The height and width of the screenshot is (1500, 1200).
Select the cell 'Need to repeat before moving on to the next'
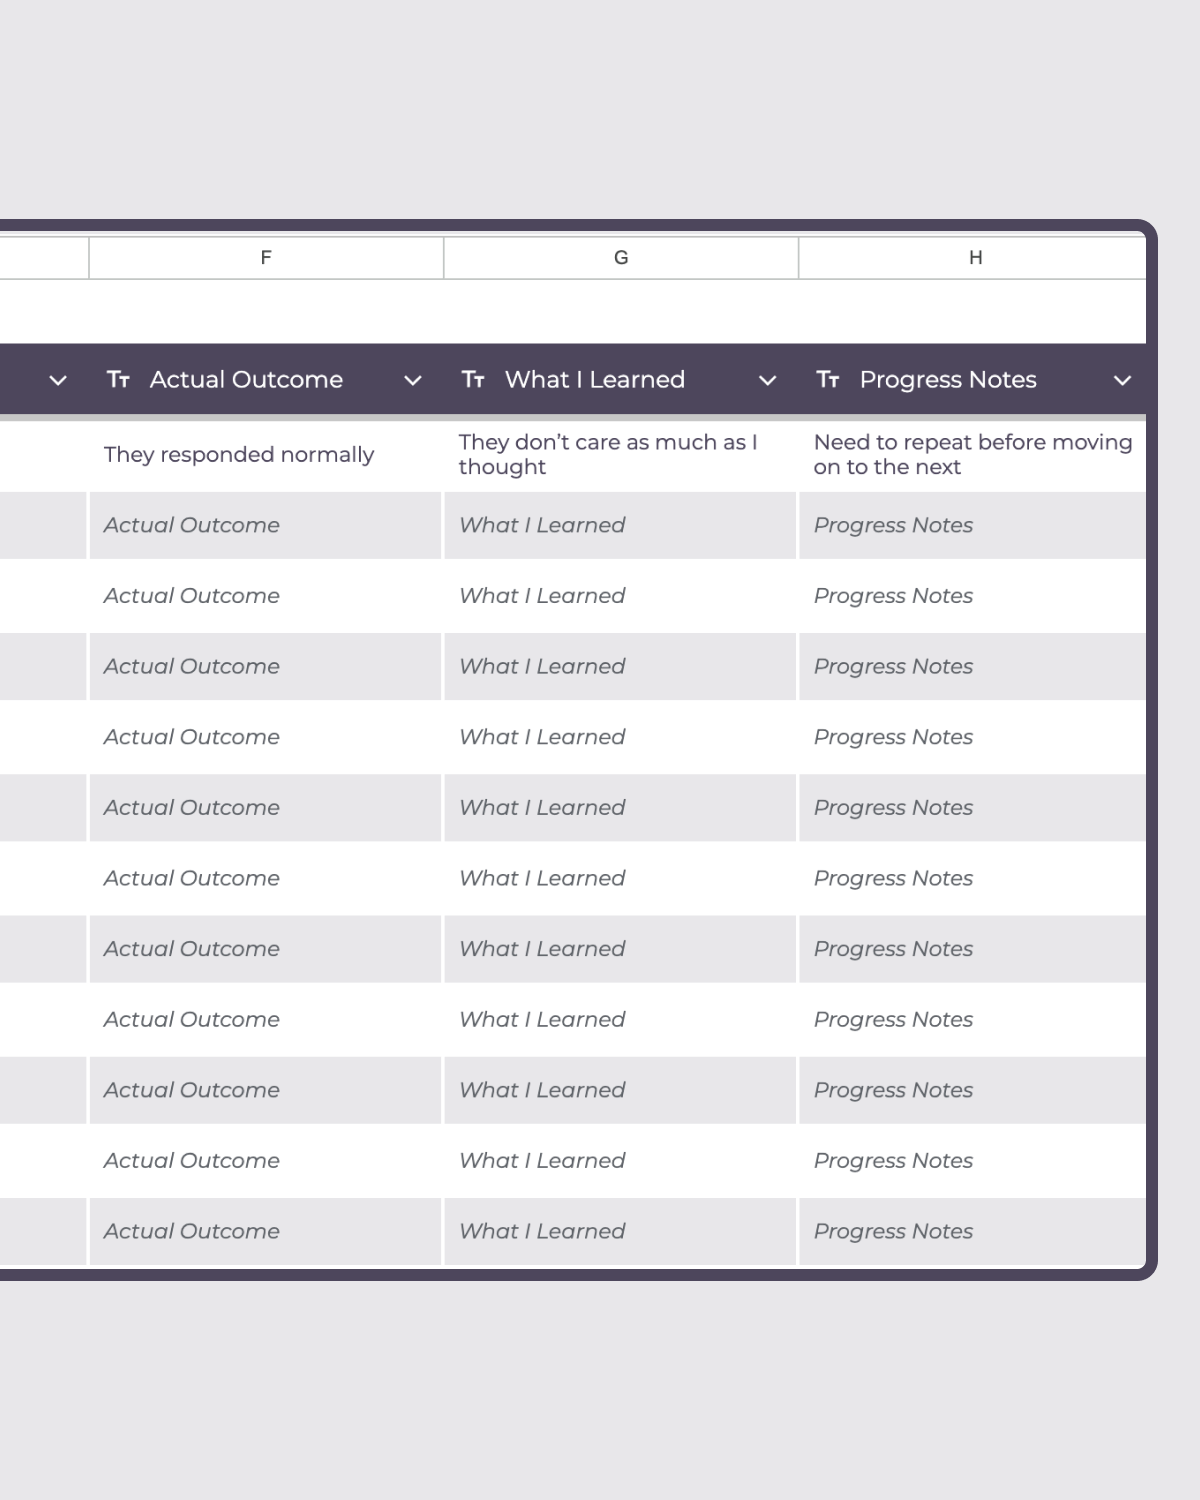point(973,455)
